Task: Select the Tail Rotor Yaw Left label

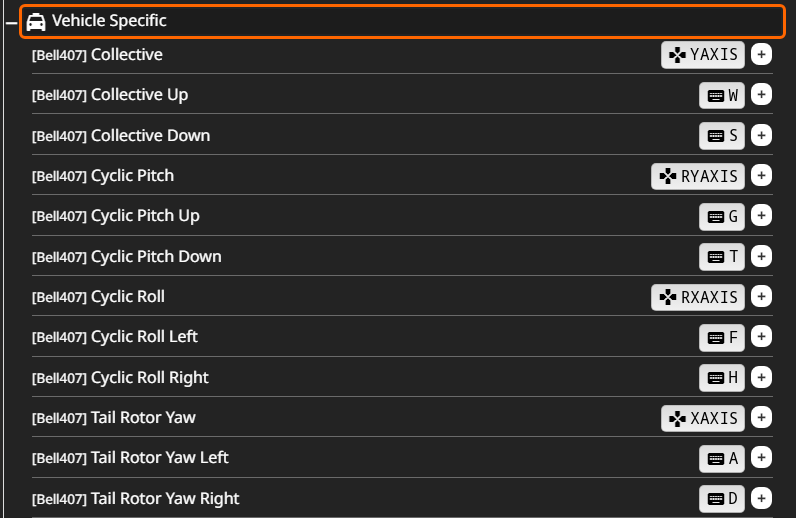Action: (159, 458)
